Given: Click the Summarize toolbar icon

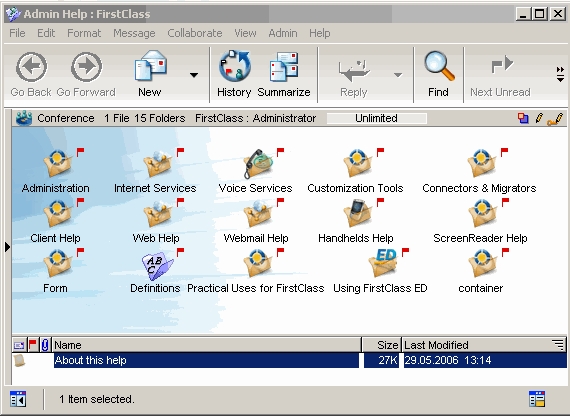Looking at the screenshot, I should coord(284,66).
